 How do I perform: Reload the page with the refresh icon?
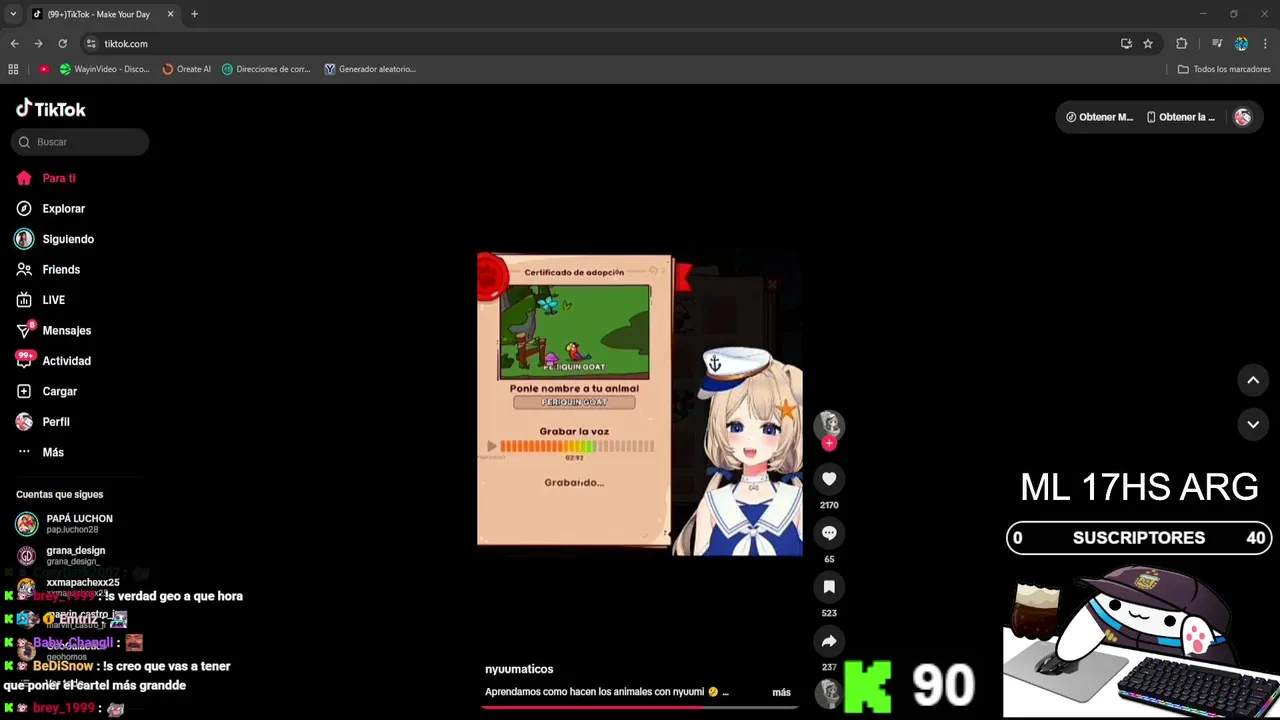click(62, 44)
